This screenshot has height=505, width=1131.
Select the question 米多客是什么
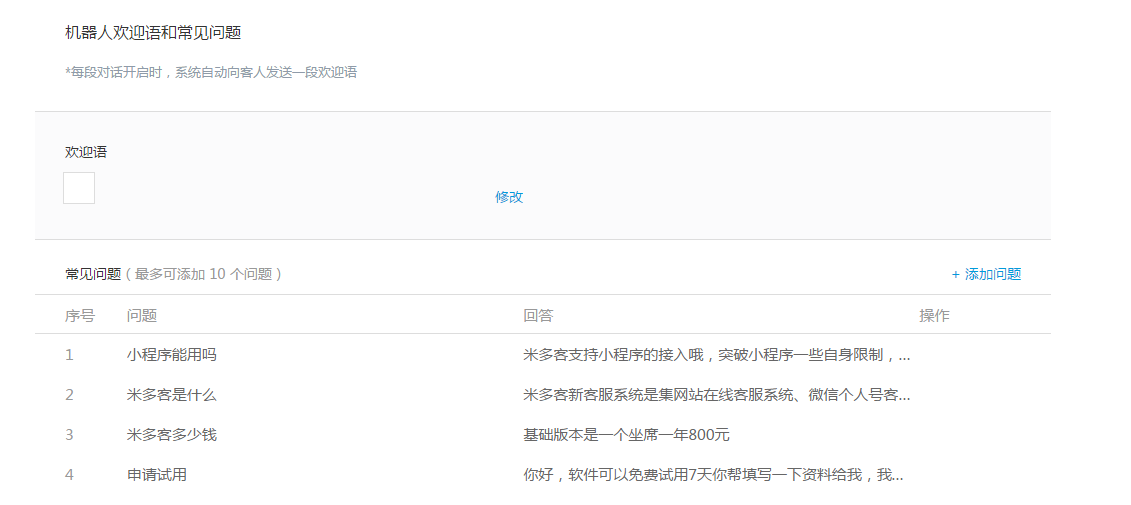pos(171,395)
